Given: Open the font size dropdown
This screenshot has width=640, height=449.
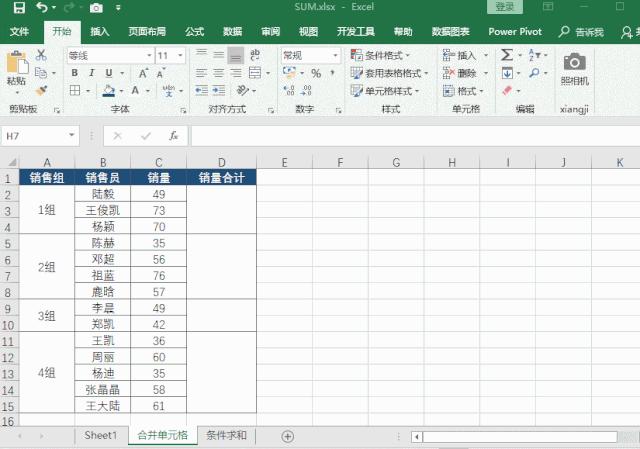Looking at the screenshot, I should pyautogui.click(x=180, y=56).
